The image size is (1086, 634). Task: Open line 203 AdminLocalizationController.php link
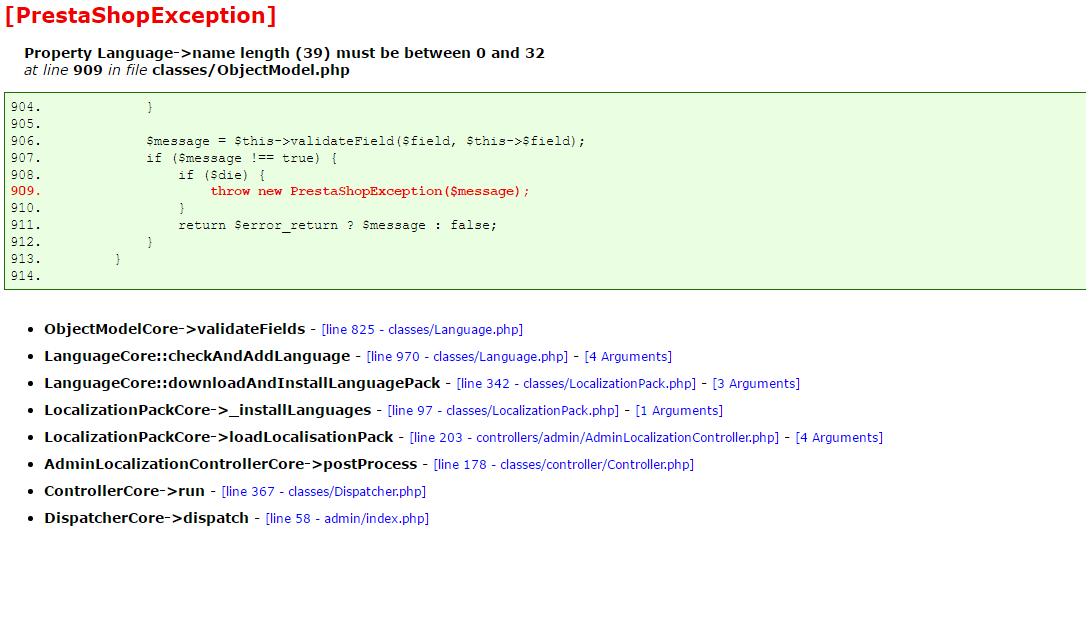(594, 438)
